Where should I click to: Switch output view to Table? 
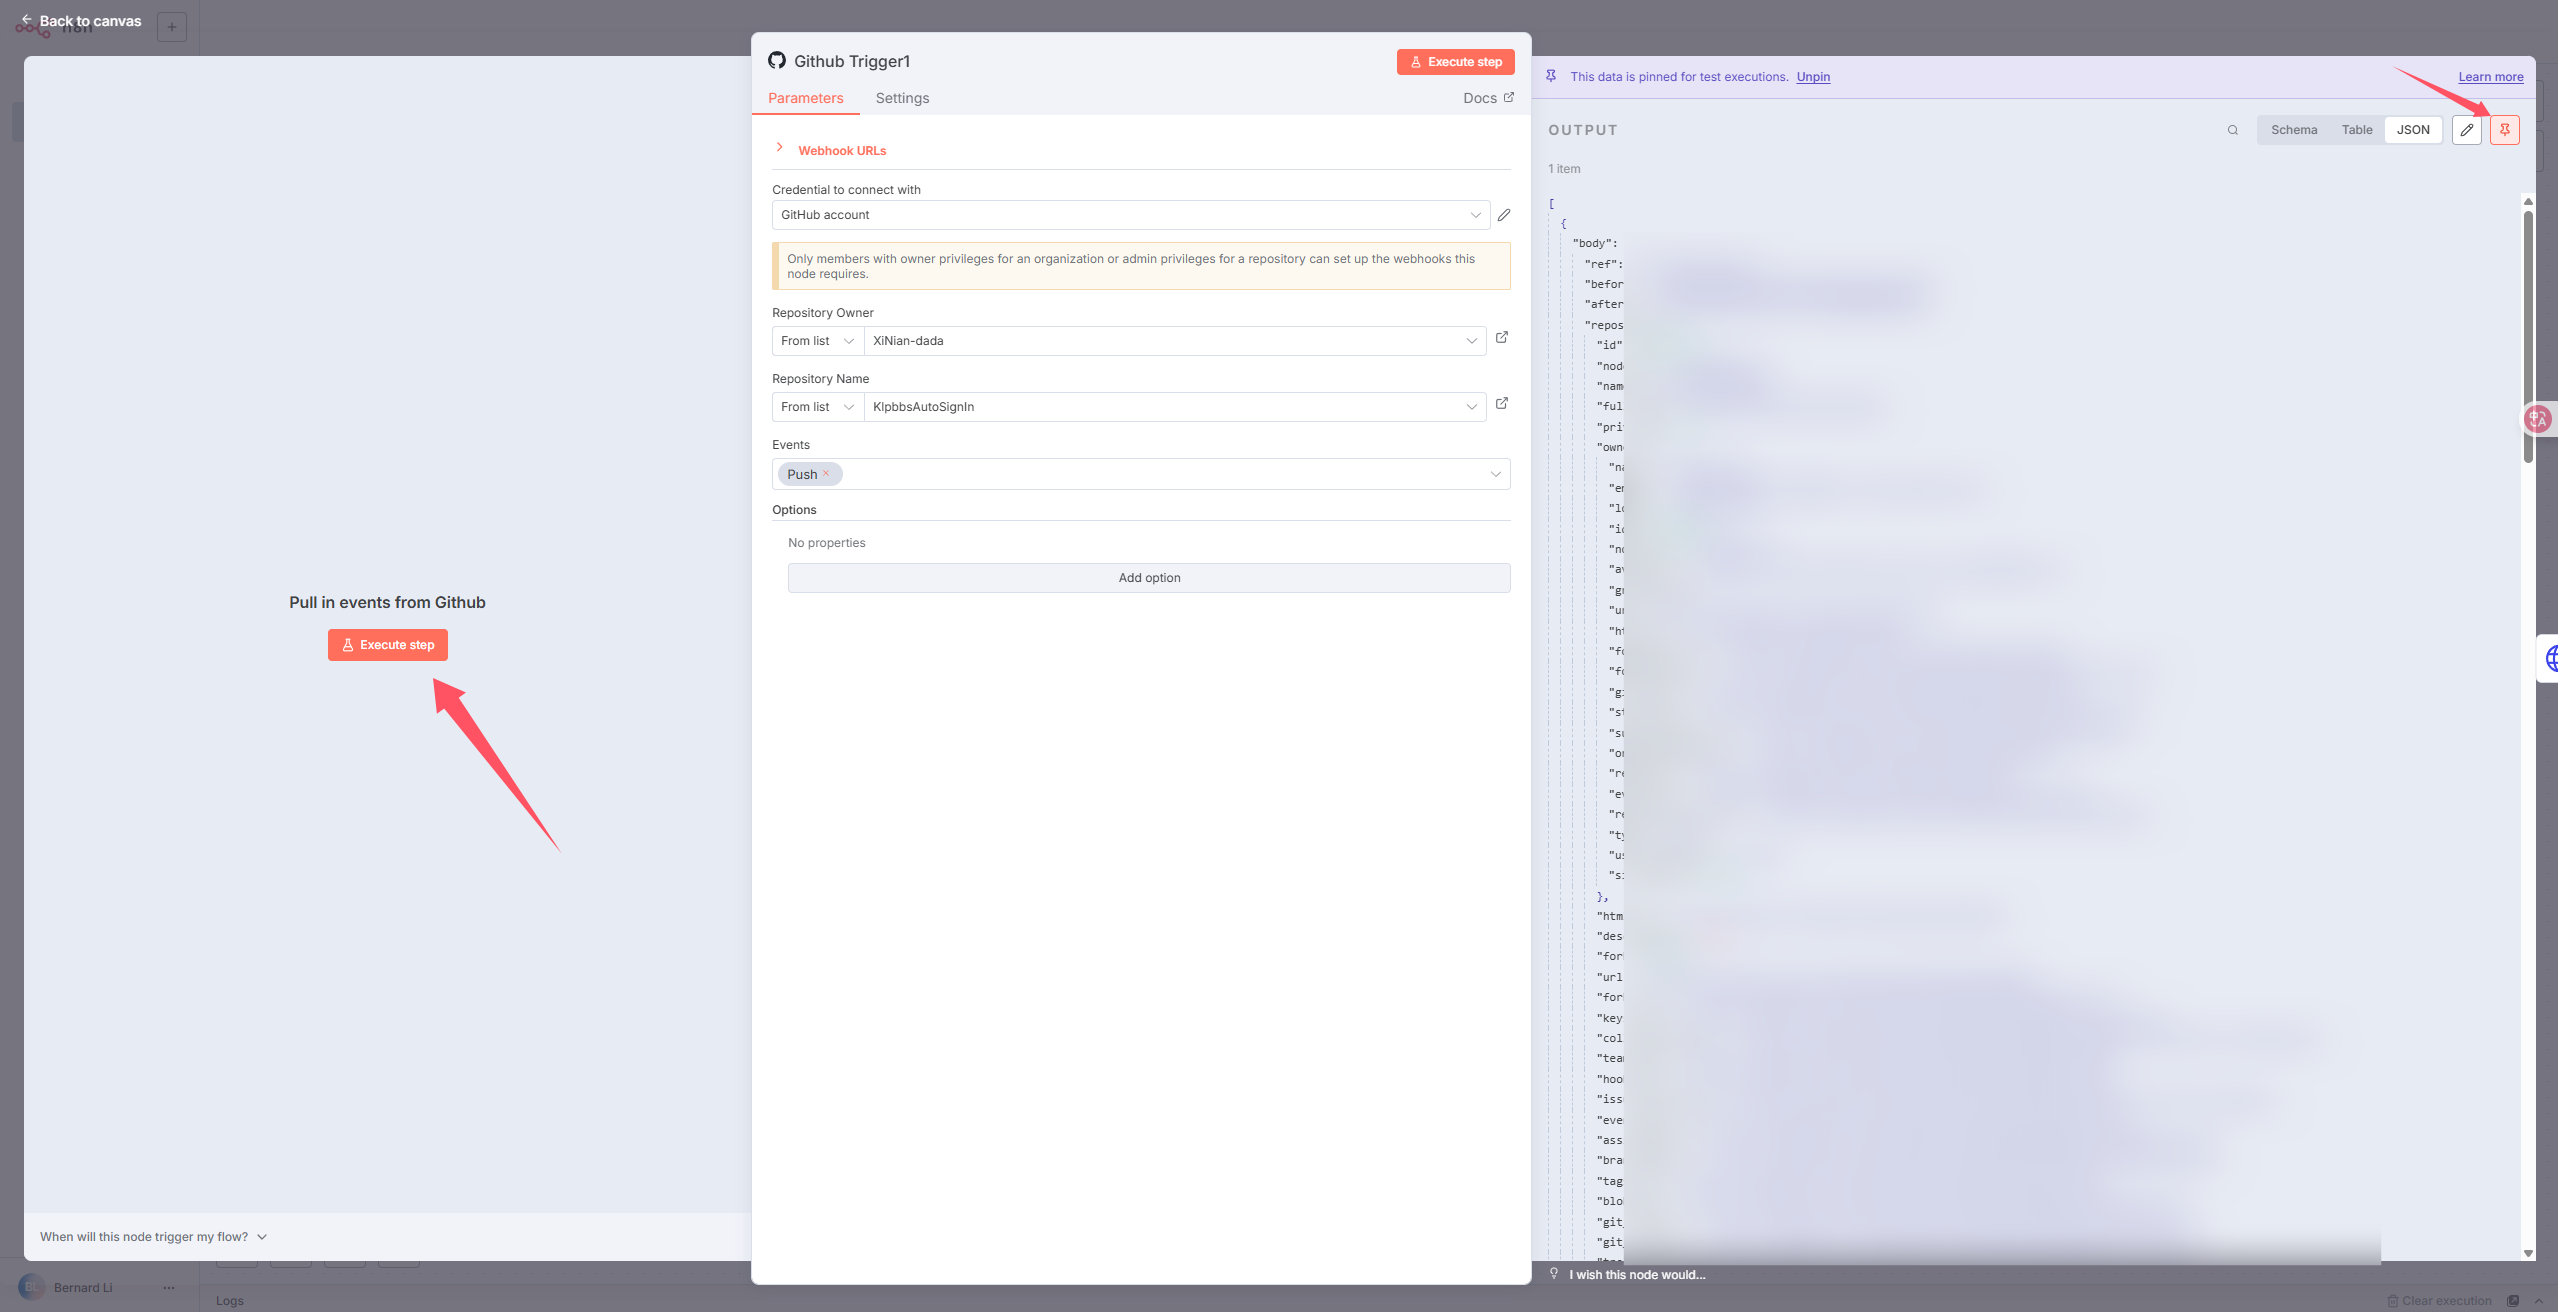point(2356,130)
